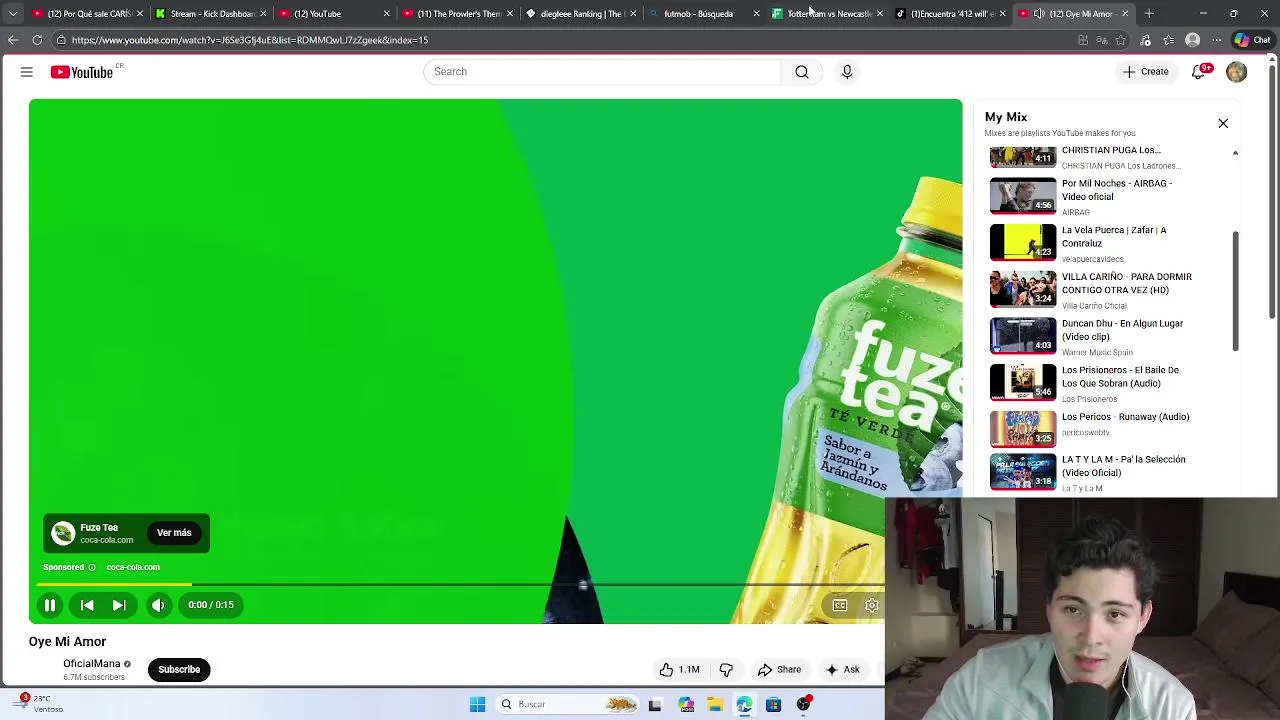Dislike the video
Screen dimensions: 1280x720
point(726,670)
